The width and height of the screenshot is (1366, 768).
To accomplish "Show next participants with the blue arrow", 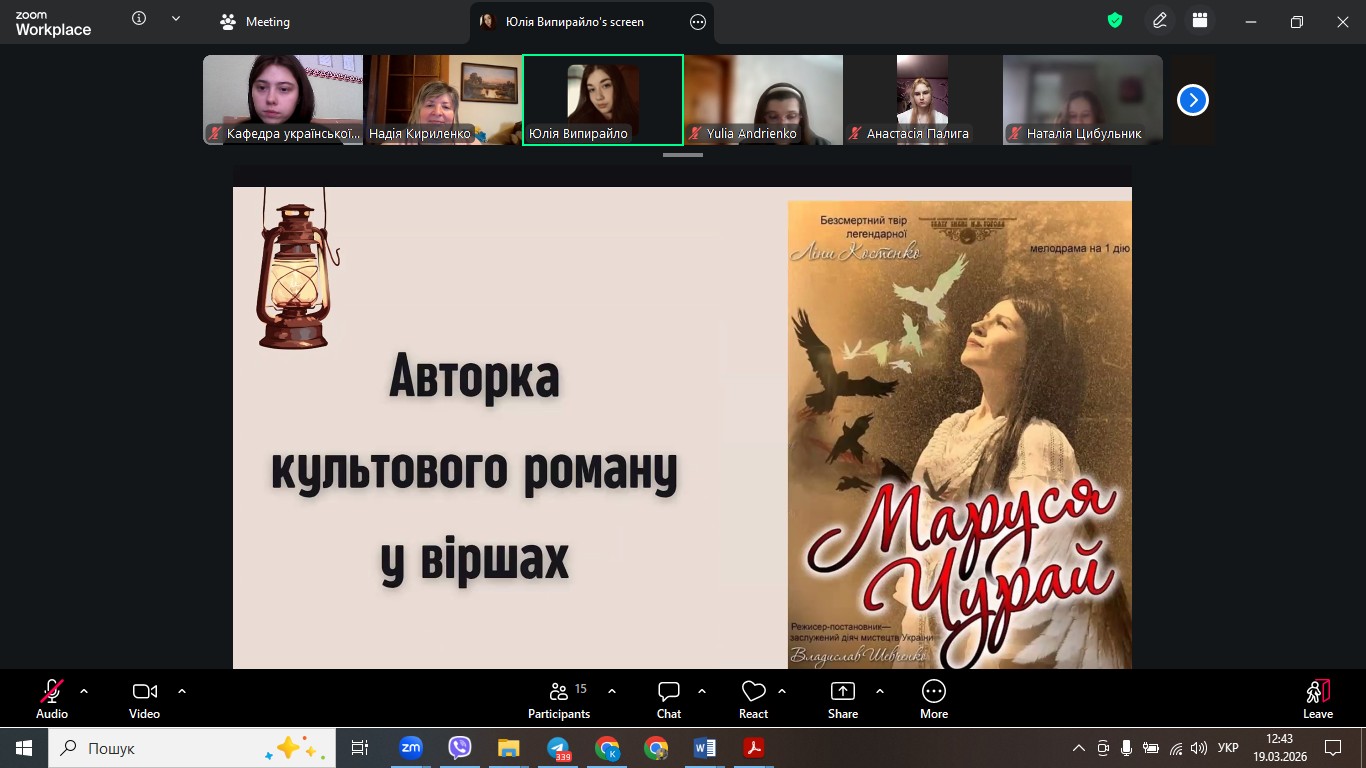I will [1192, 100].
